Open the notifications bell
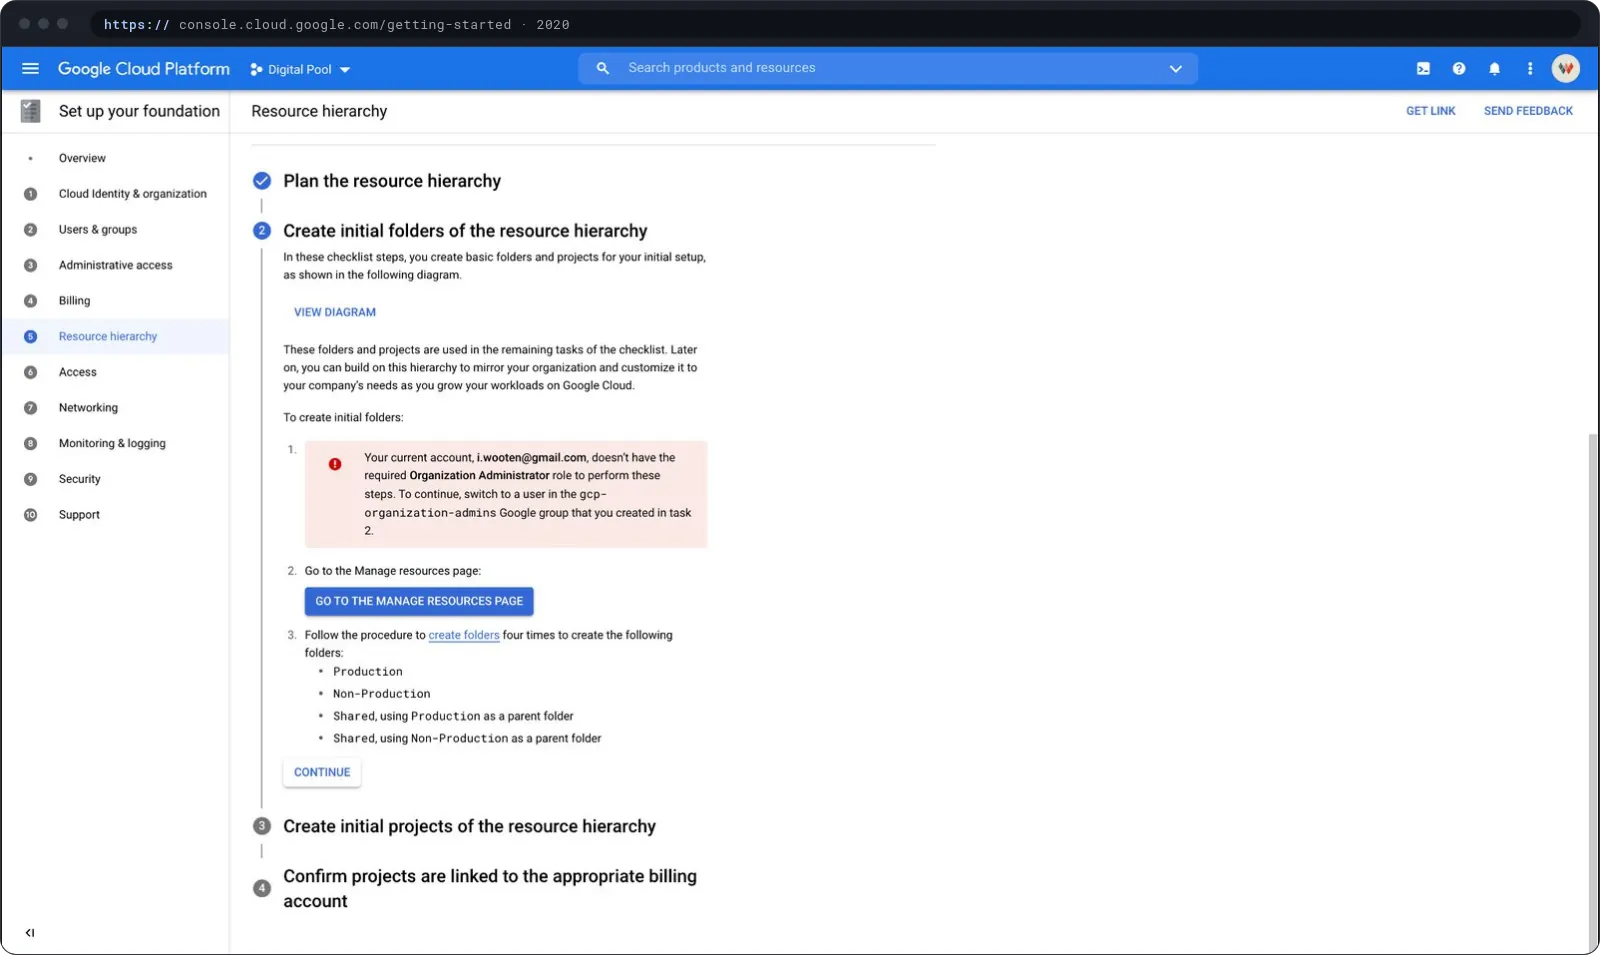Viewport: 1600px width, 955px height. [1494, 69]
